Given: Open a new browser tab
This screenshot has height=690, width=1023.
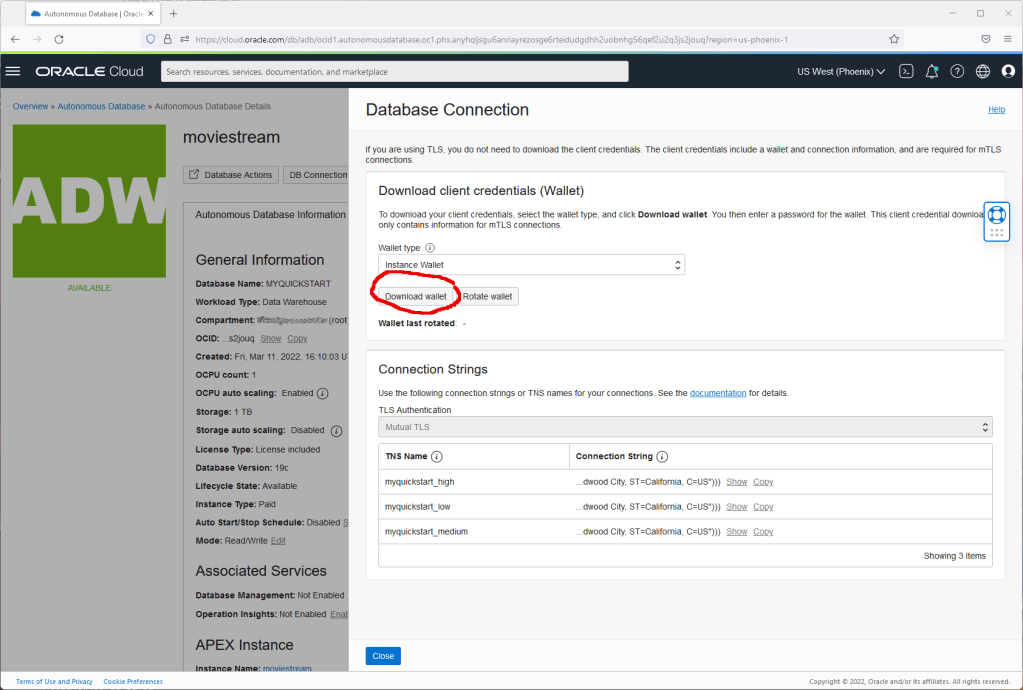Looking at the screenshot, I should (173, 13).
